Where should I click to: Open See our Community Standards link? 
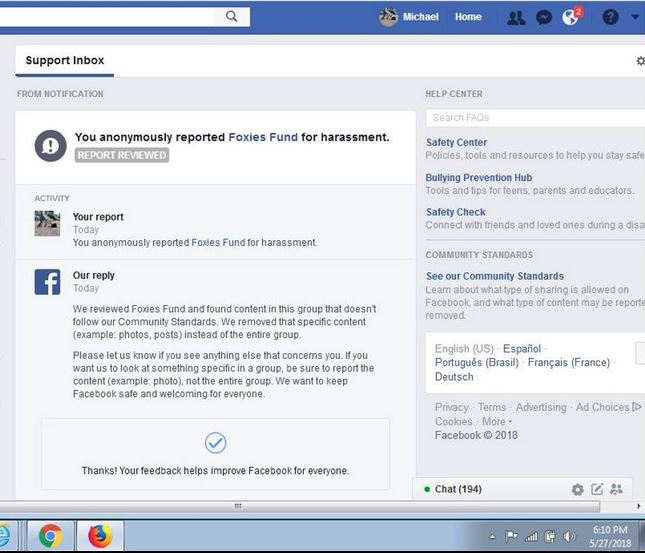tap(495, 276)
